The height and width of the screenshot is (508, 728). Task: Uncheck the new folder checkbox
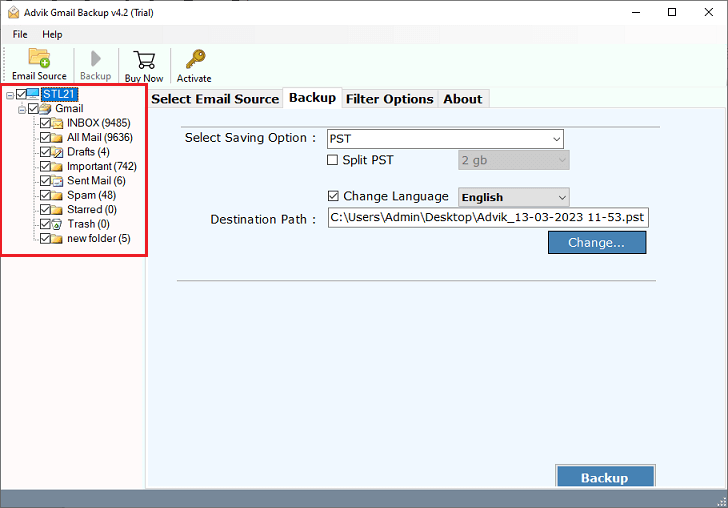pyautogui.click(x=45, y=238)
